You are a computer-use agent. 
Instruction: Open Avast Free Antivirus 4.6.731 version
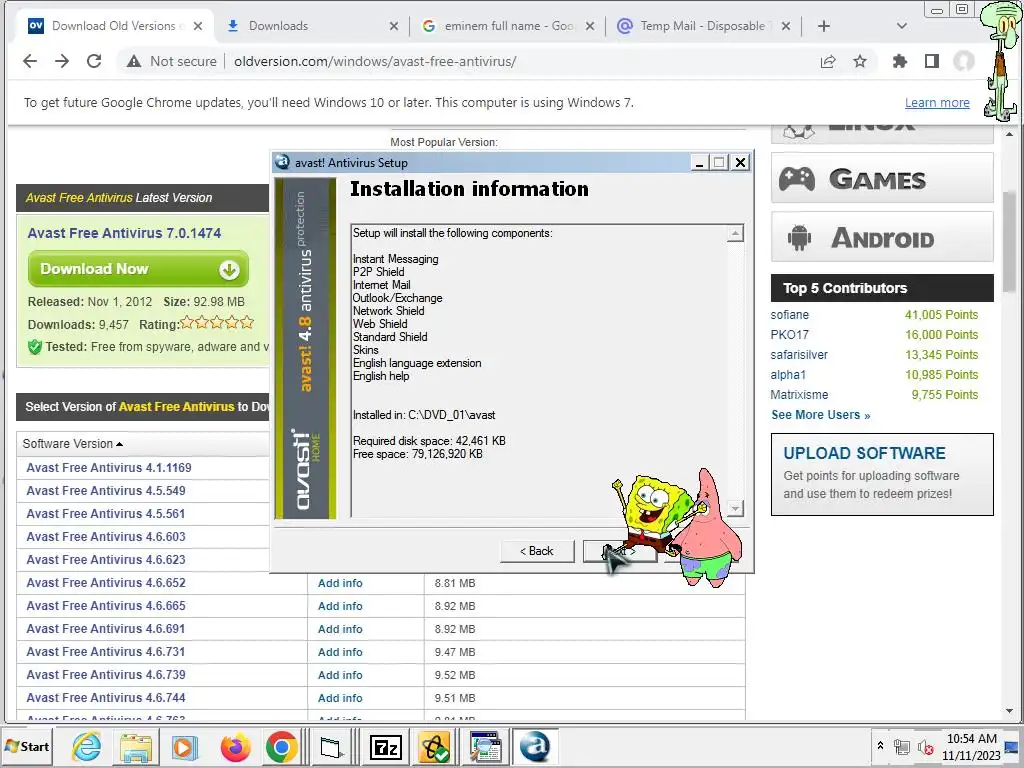(106, 652)
